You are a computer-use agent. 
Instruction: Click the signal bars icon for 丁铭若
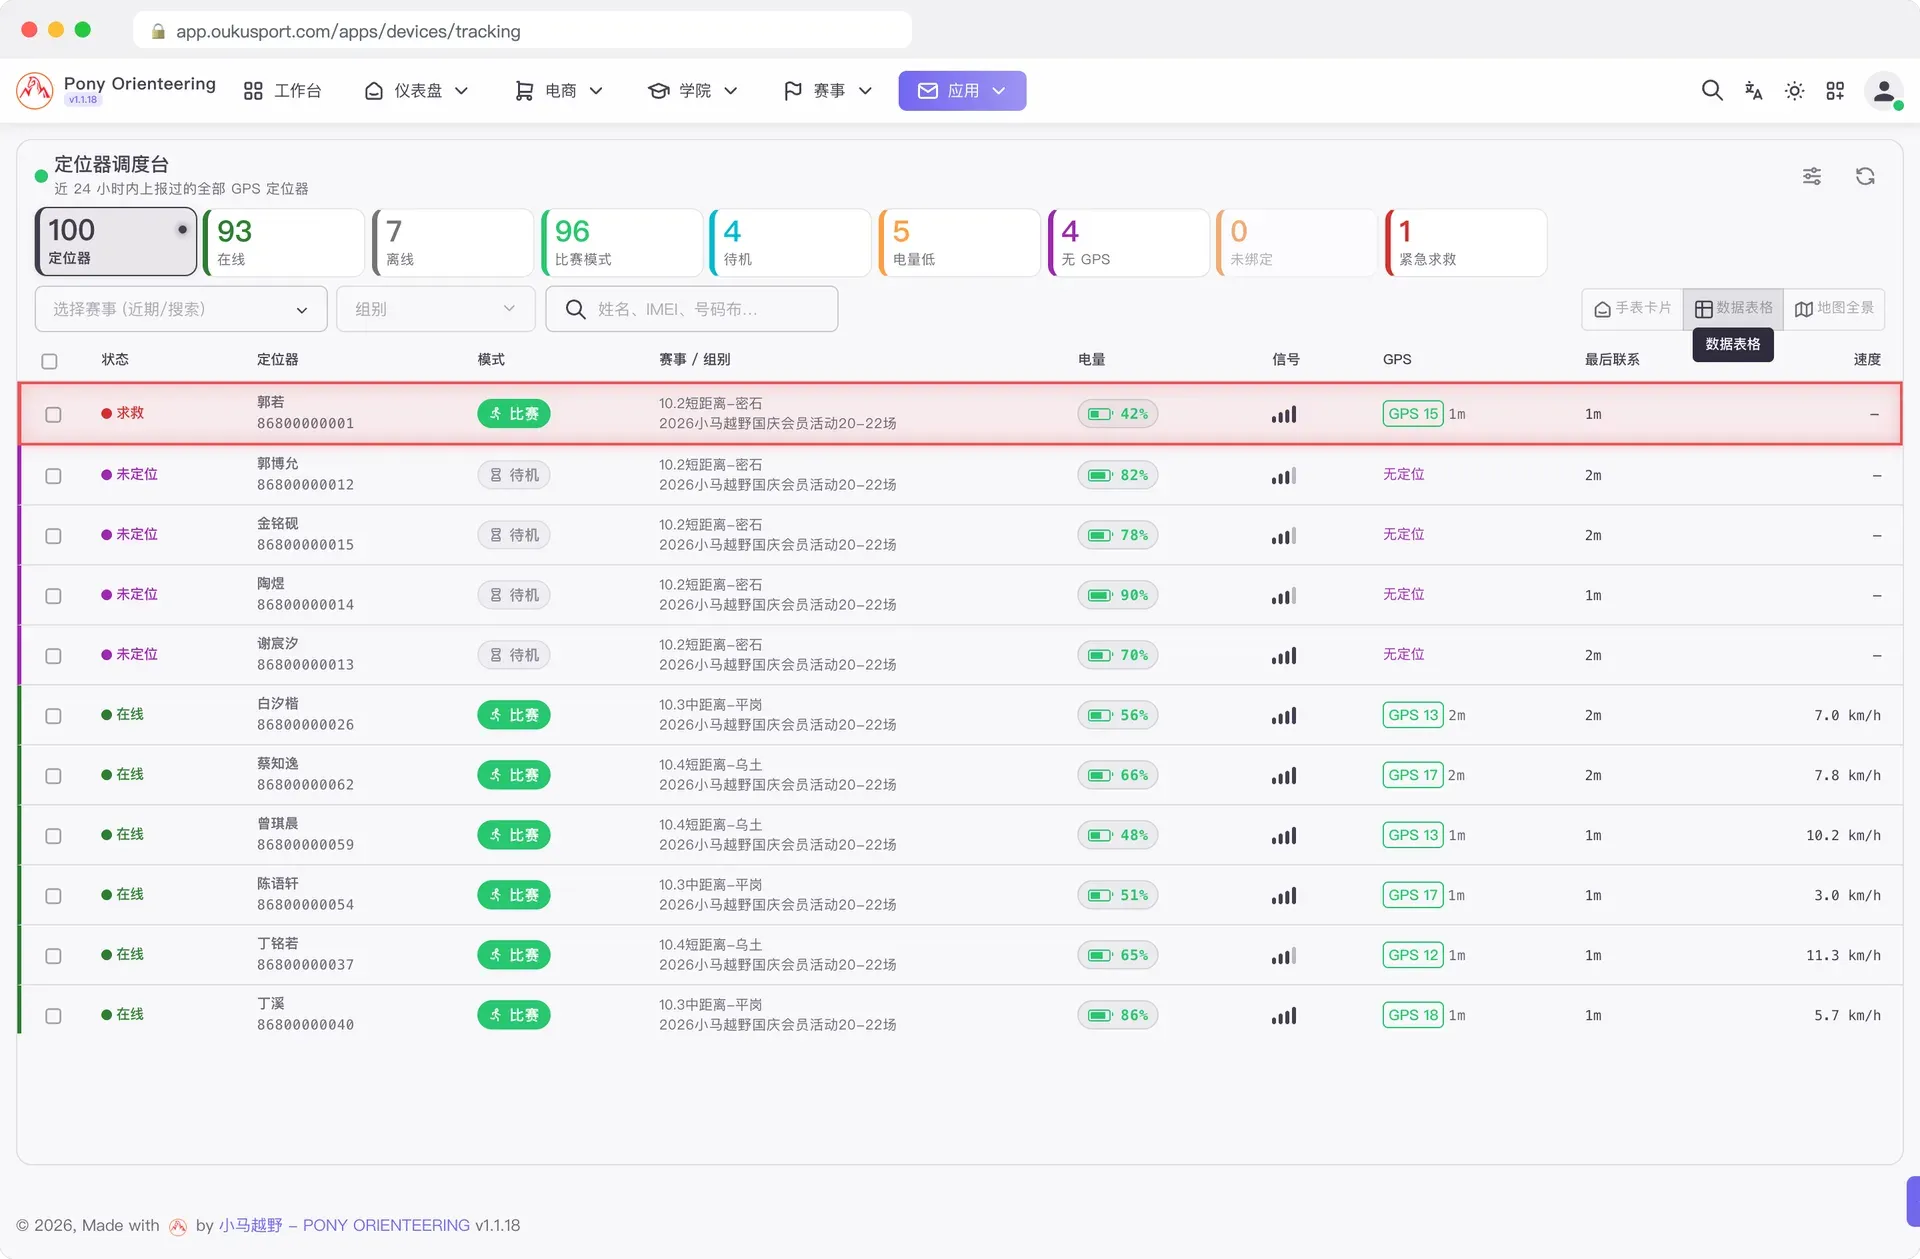click(x=1284, y=955)
